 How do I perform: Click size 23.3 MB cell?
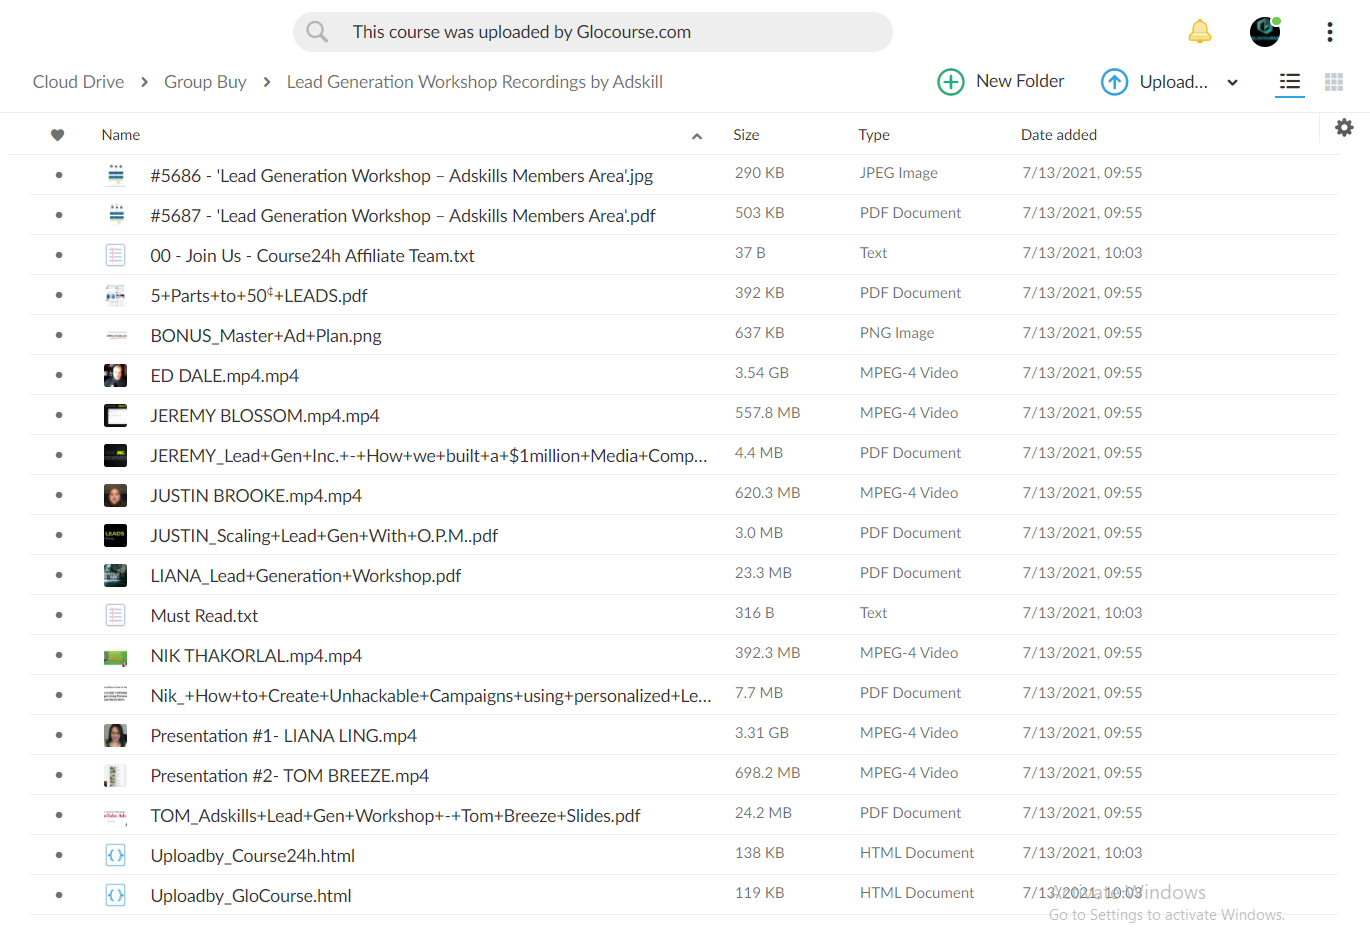[763, 573]
